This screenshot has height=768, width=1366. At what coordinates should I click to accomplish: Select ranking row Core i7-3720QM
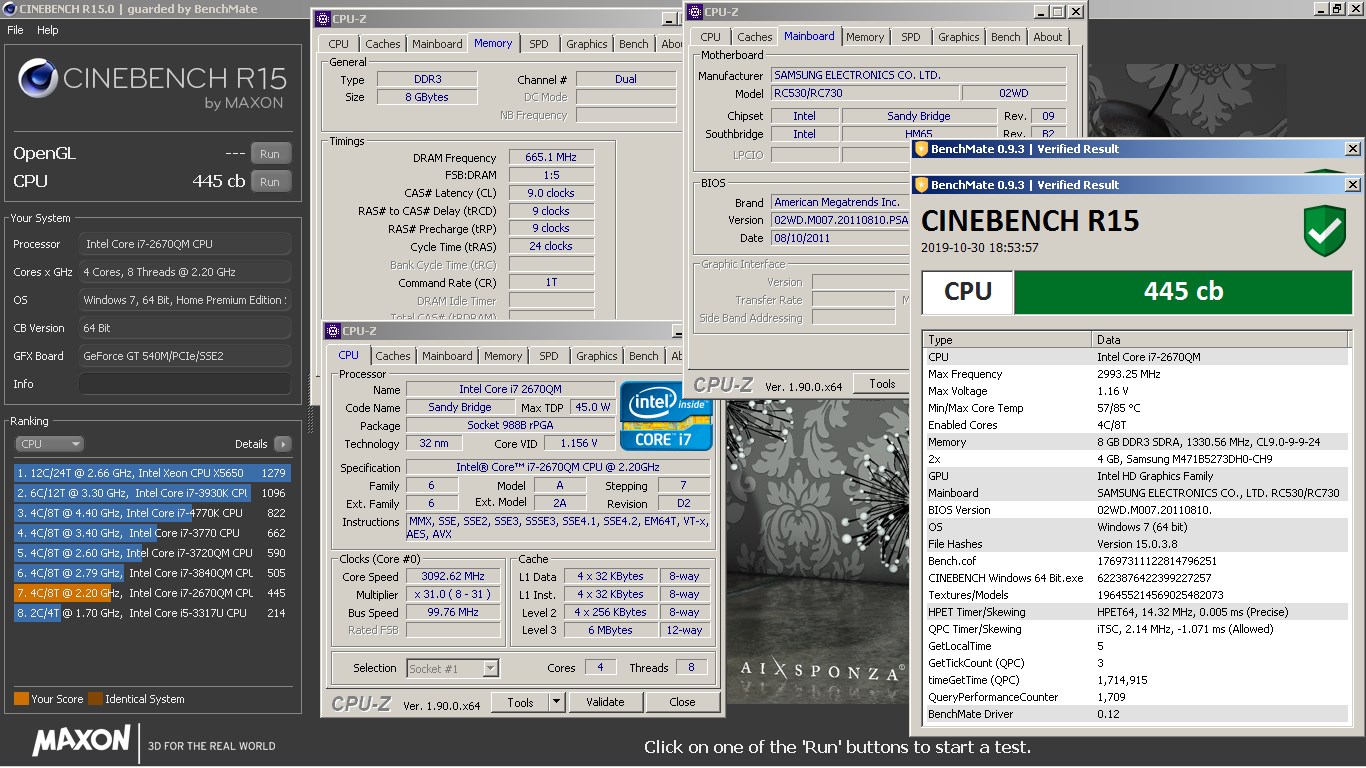(x=152, y=553)
